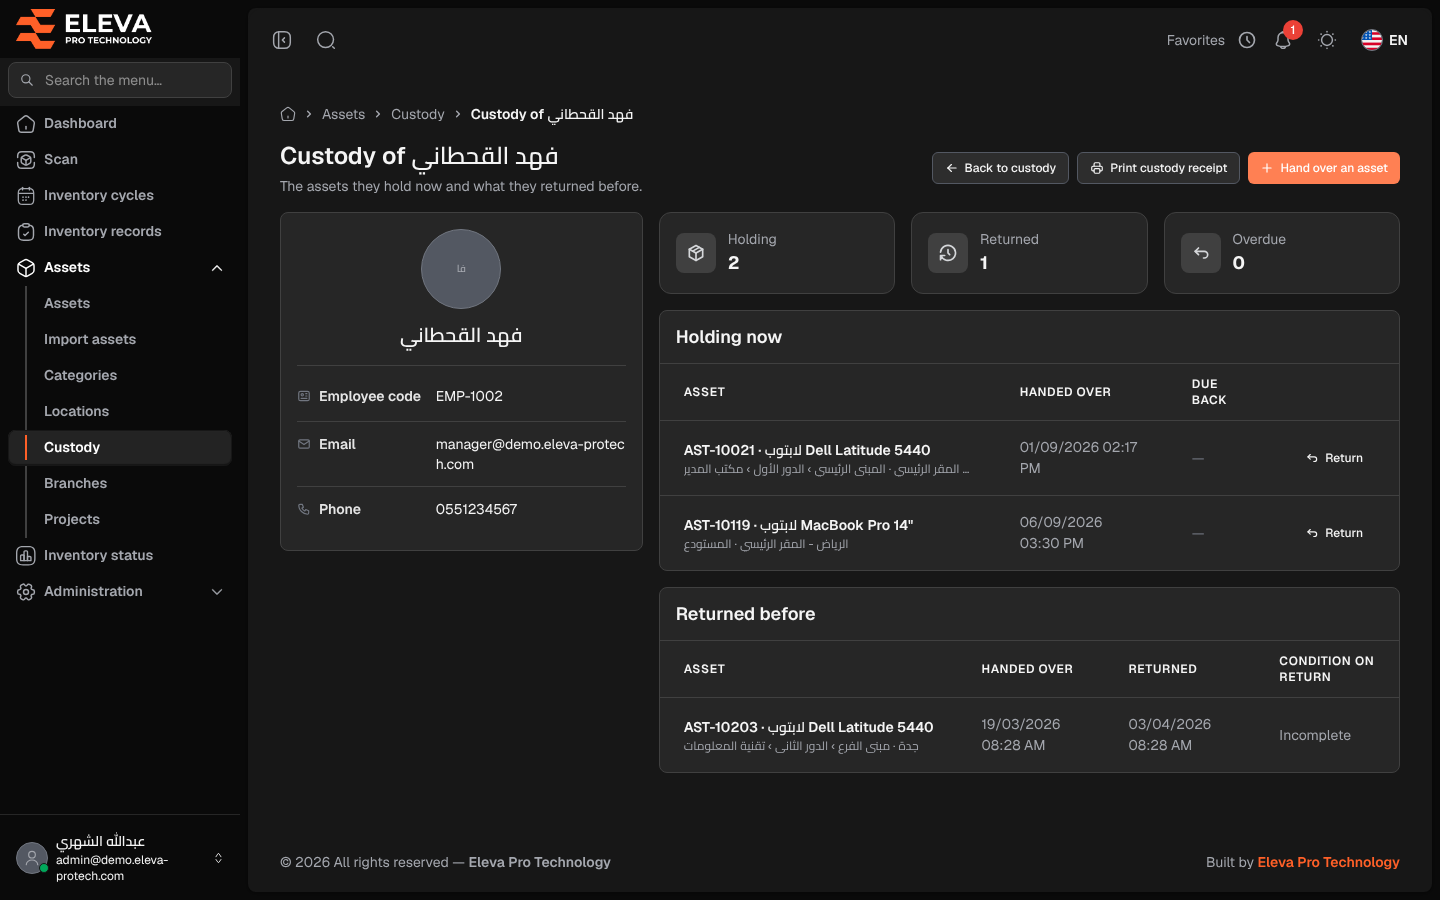1440x900 pixels.
Task: Click the Incomplete condition cell
Action: (x=1314, y=735)
